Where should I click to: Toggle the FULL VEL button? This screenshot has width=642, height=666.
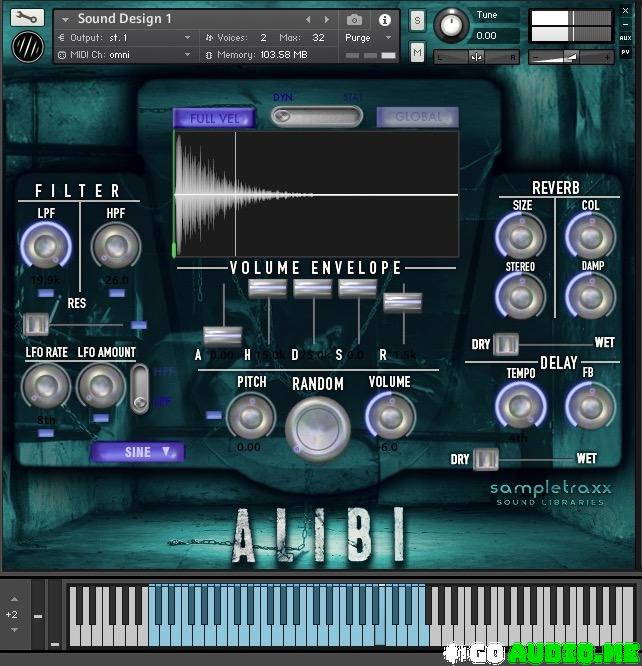coord(214,118)
